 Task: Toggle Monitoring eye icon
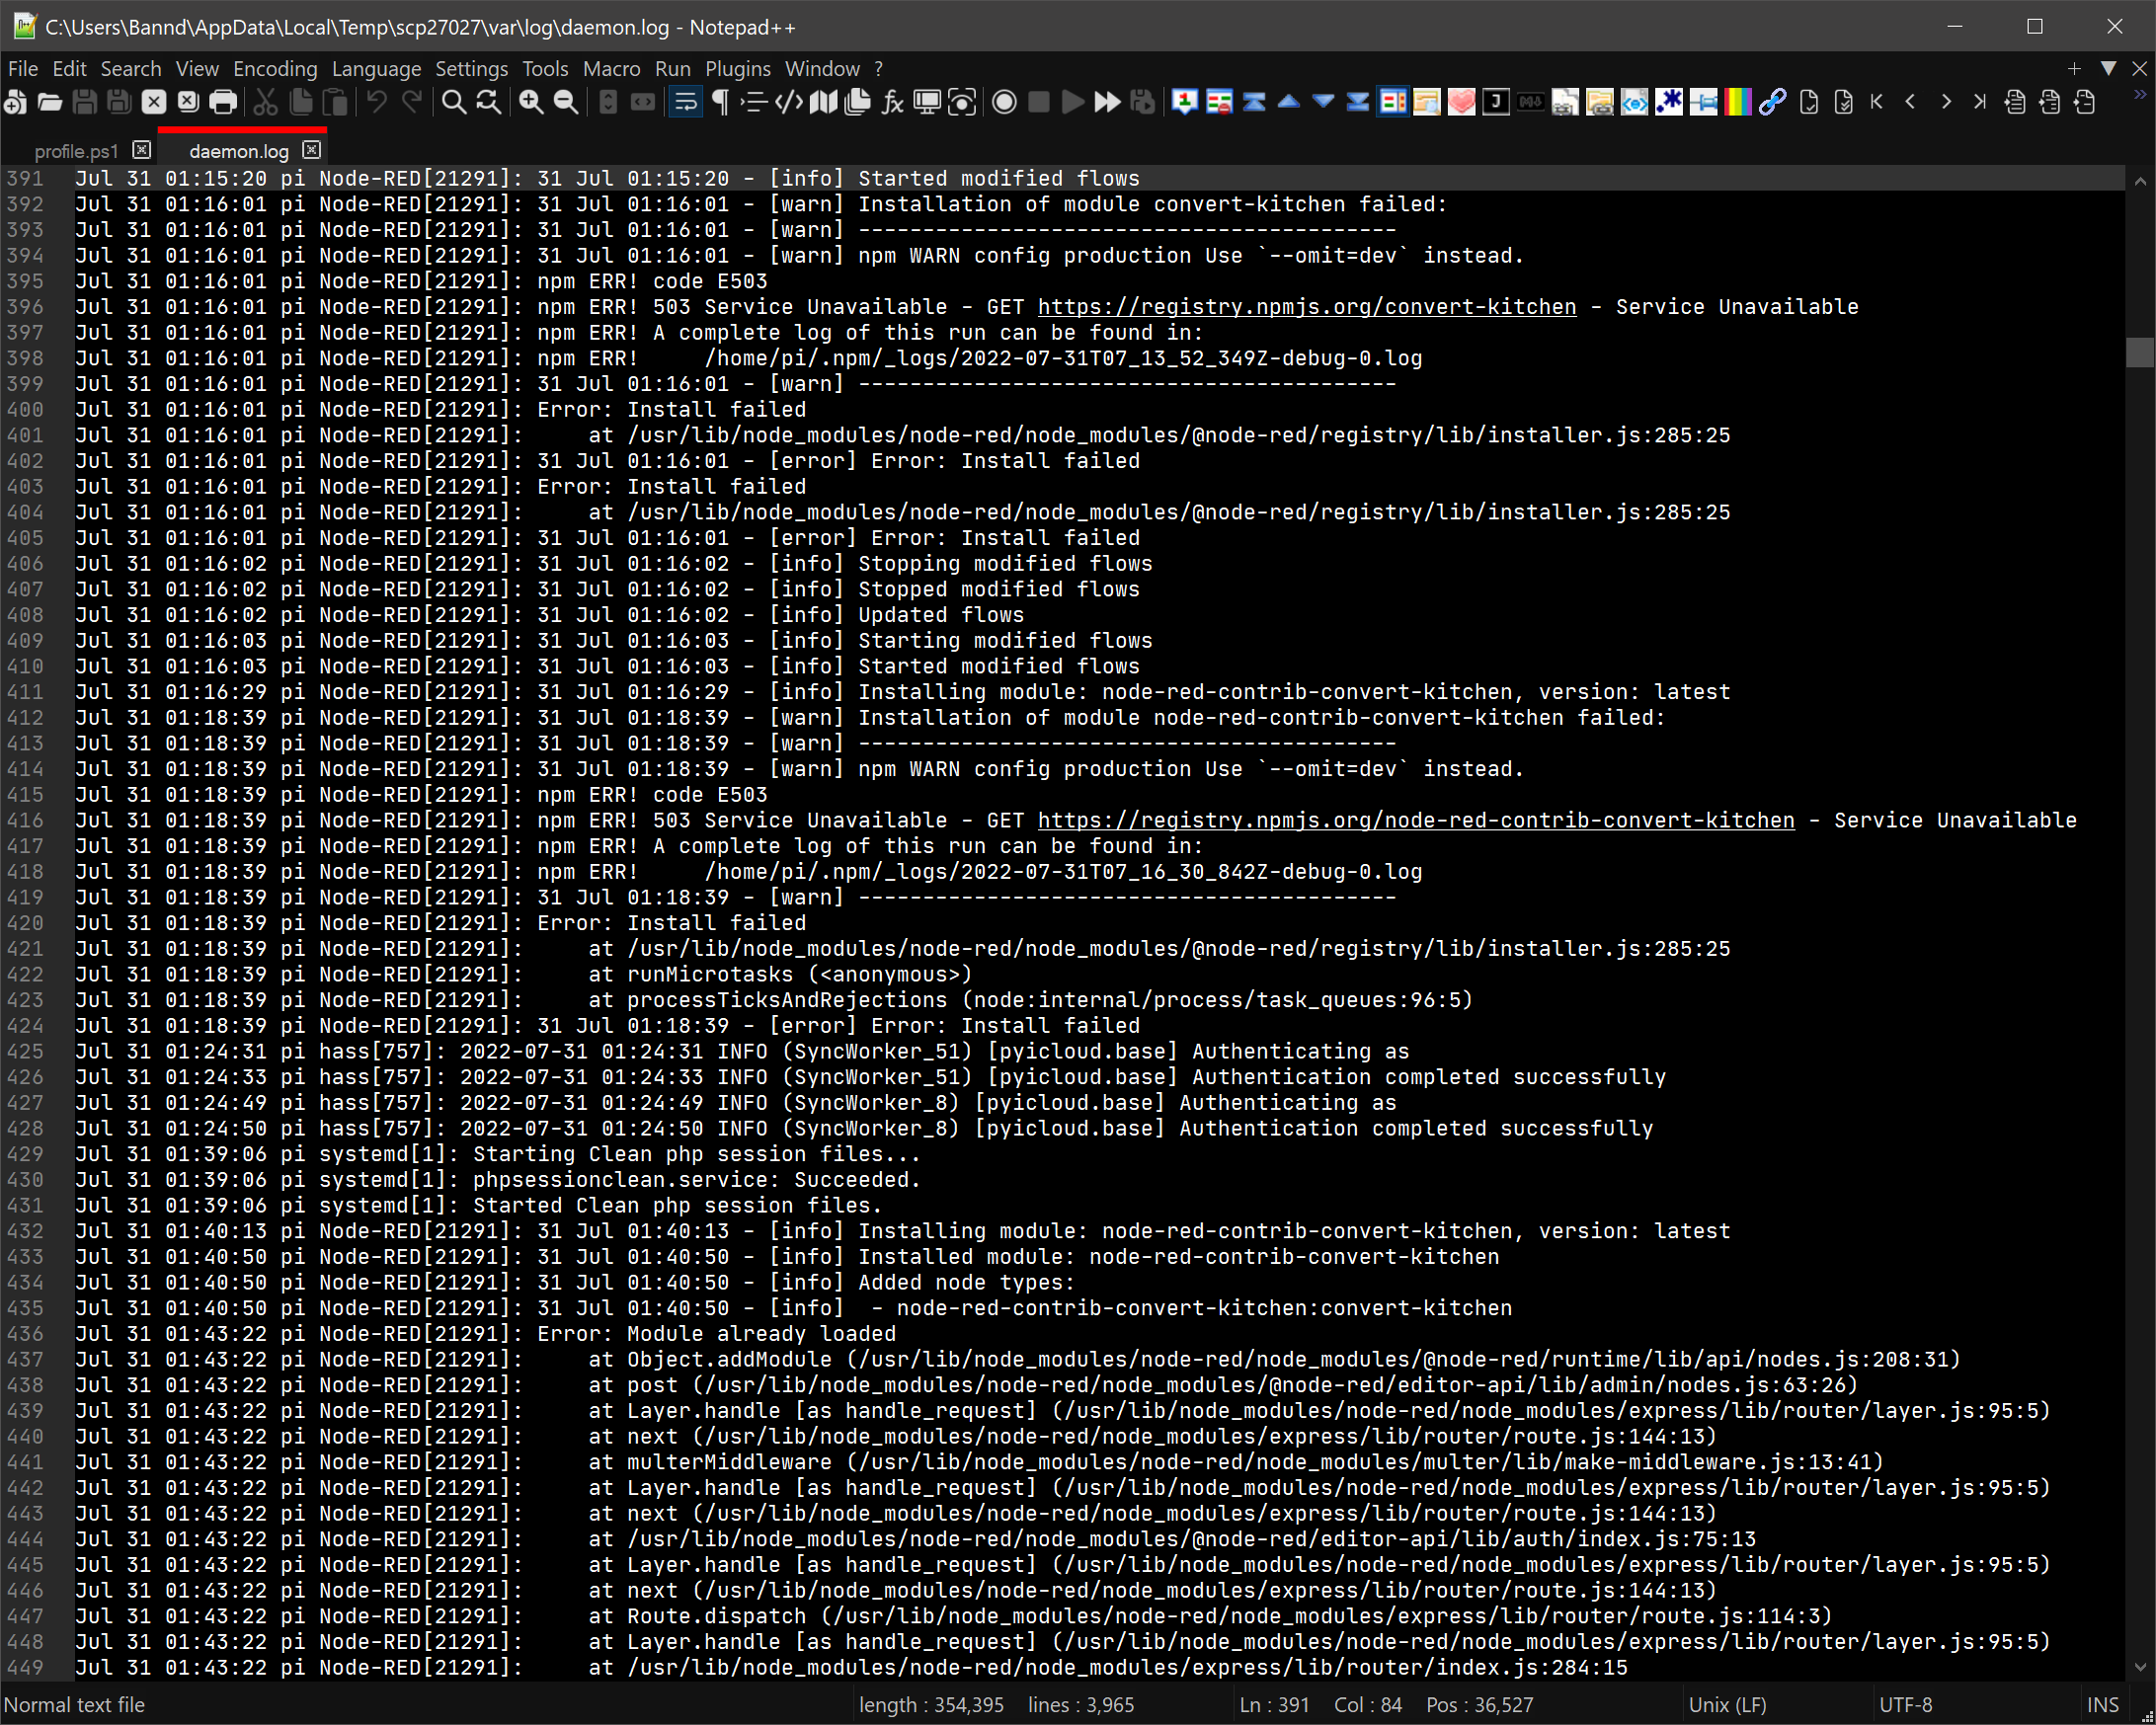(961, 102)
